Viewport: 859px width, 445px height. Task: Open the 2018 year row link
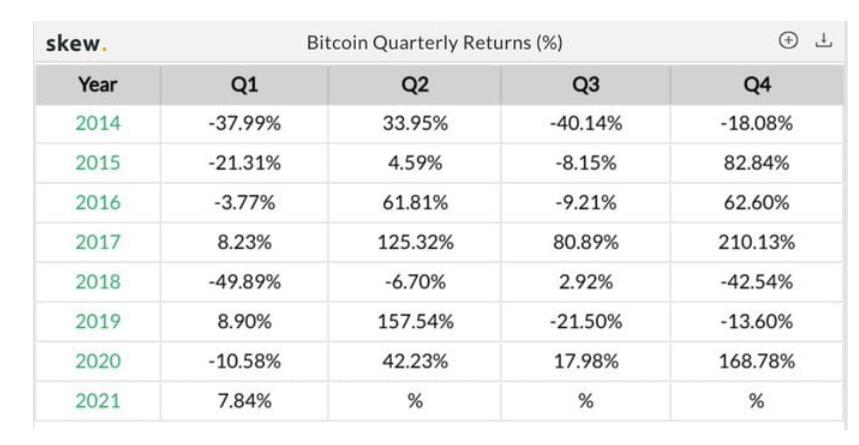point(97,282)
